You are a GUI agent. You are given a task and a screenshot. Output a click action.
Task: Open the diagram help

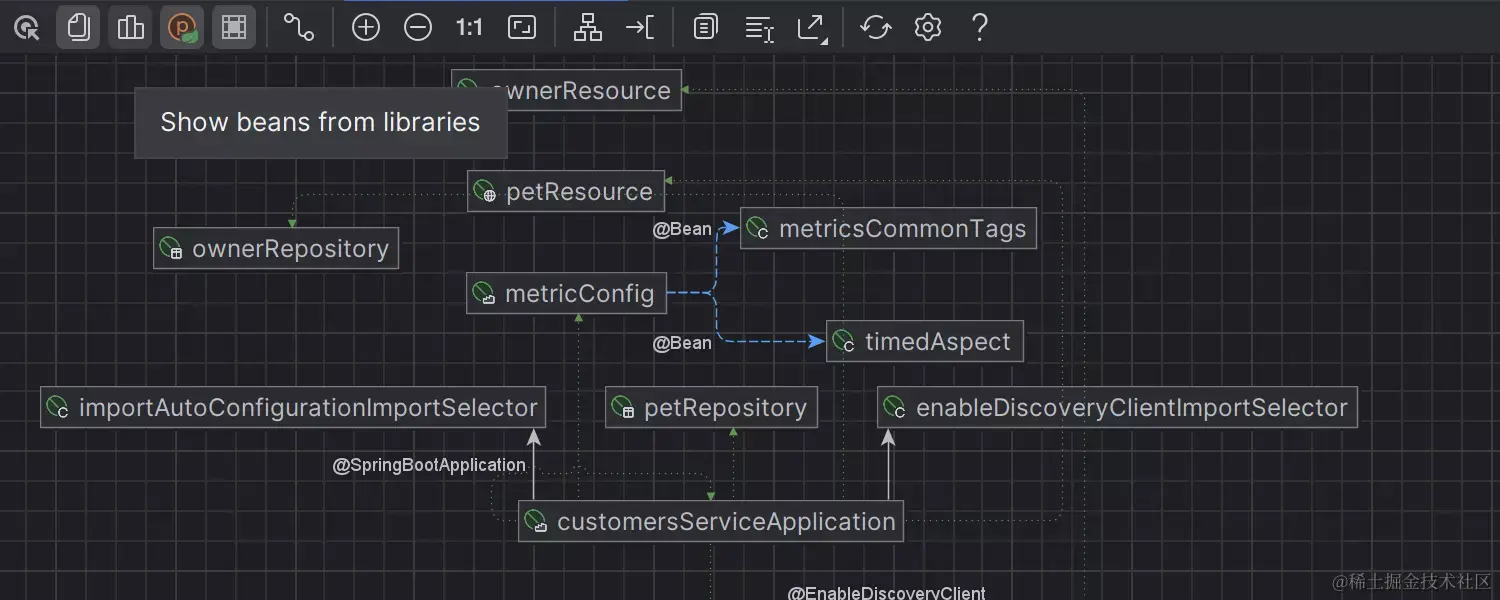979,27
